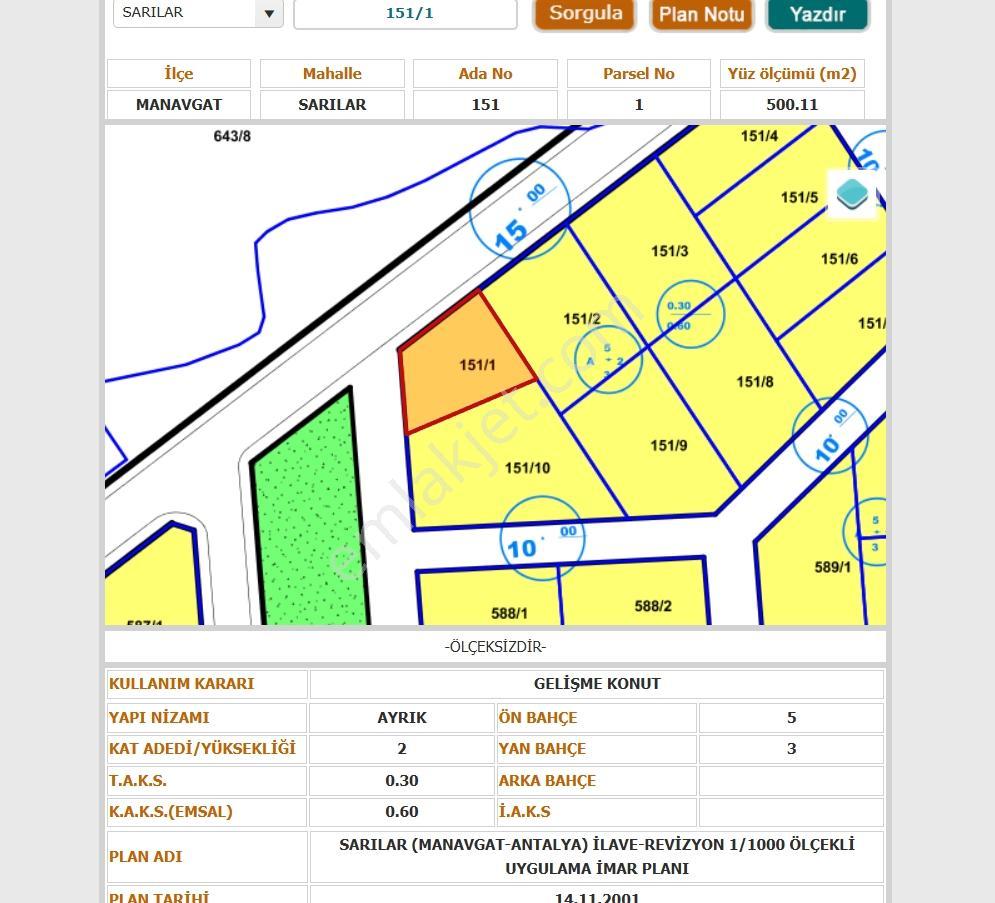Viewport: 995px width, 903px height.
Task: Click parcel label 151/4 on map
Action: pos(759,136)
